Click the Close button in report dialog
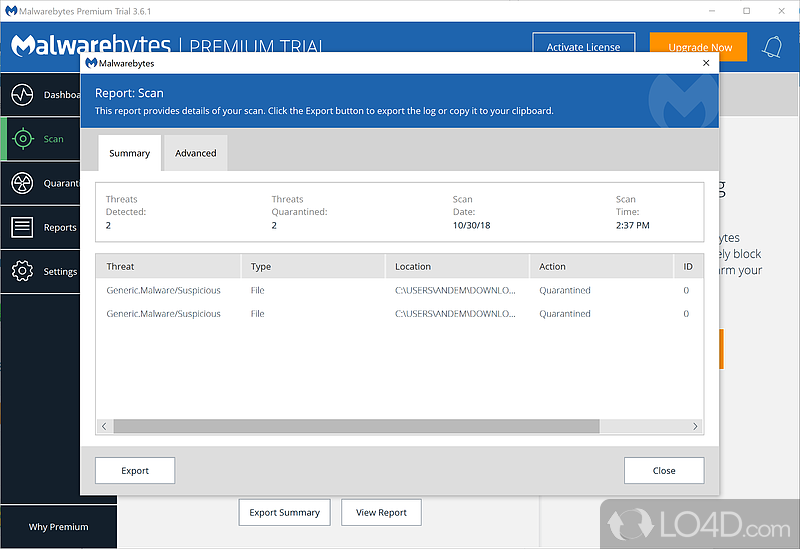The width and height of the screenshot is (800, 549). click(664, 470)
